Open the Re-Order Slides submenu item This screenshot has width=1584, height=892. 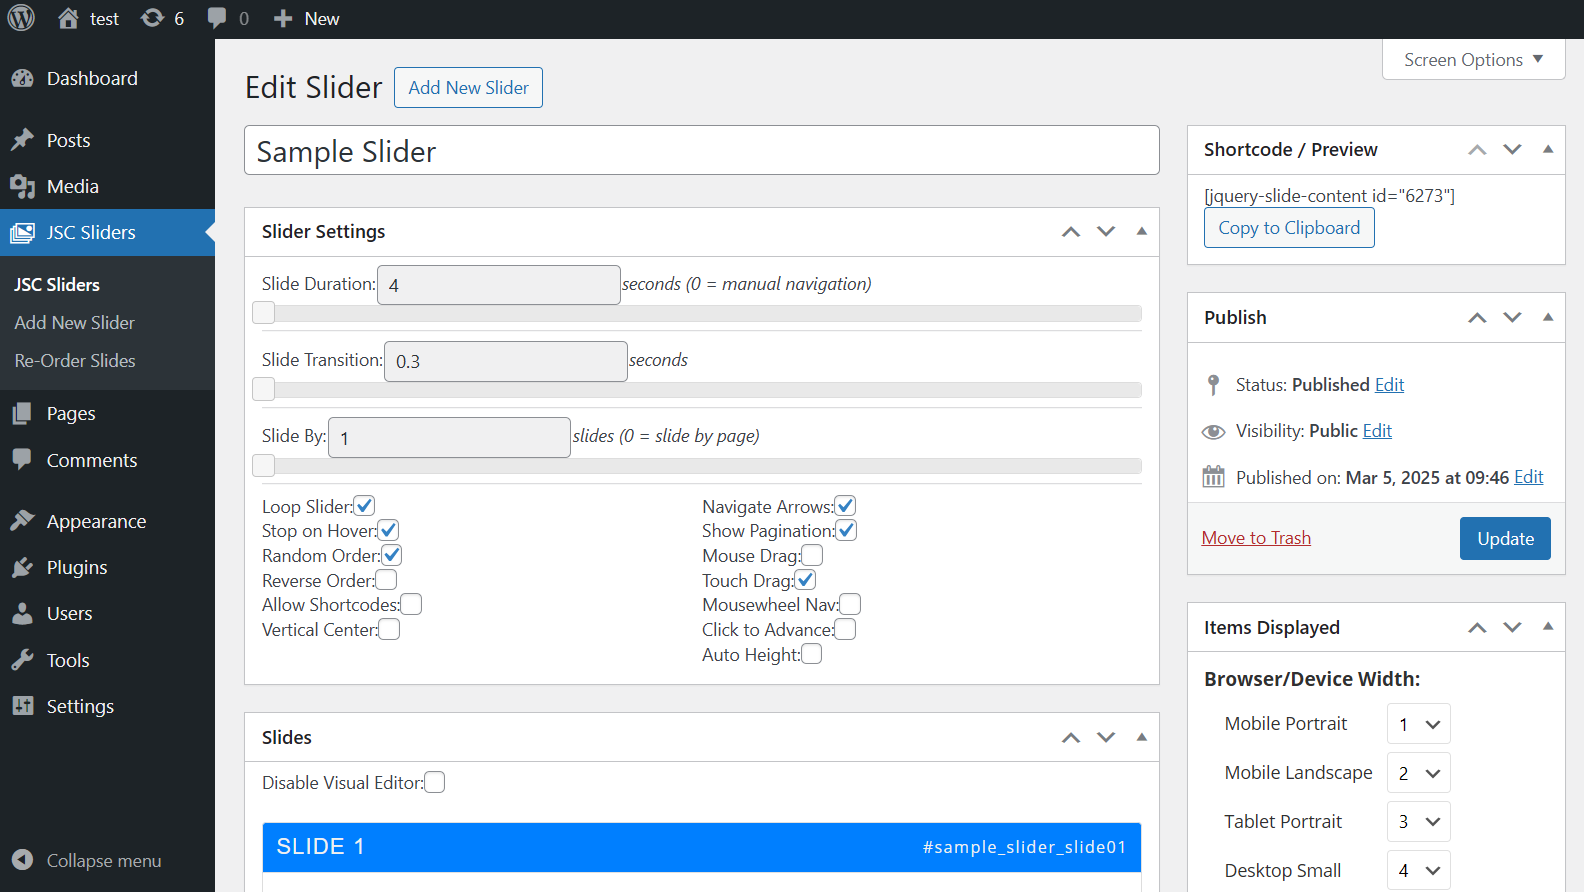pos(75,360)
